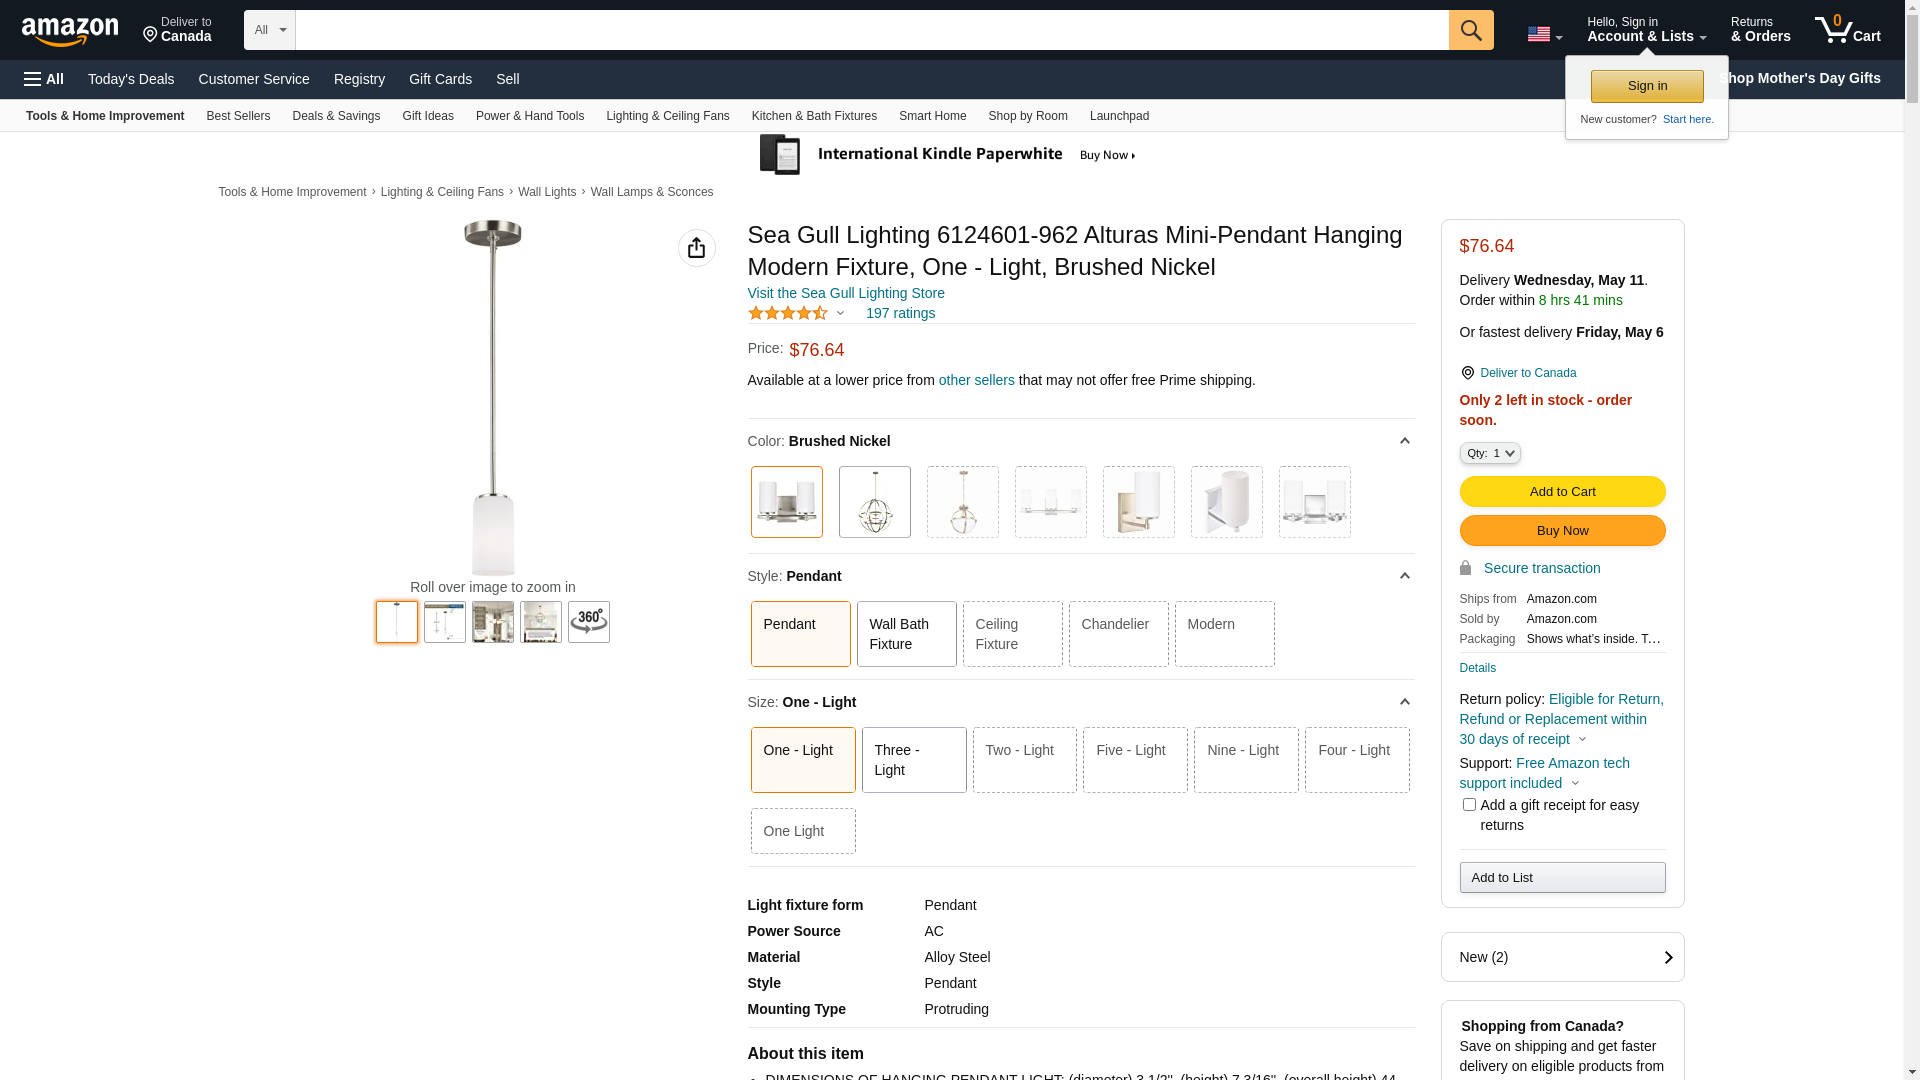
Task: Open the quantity dropdown
Action: 1489,454
